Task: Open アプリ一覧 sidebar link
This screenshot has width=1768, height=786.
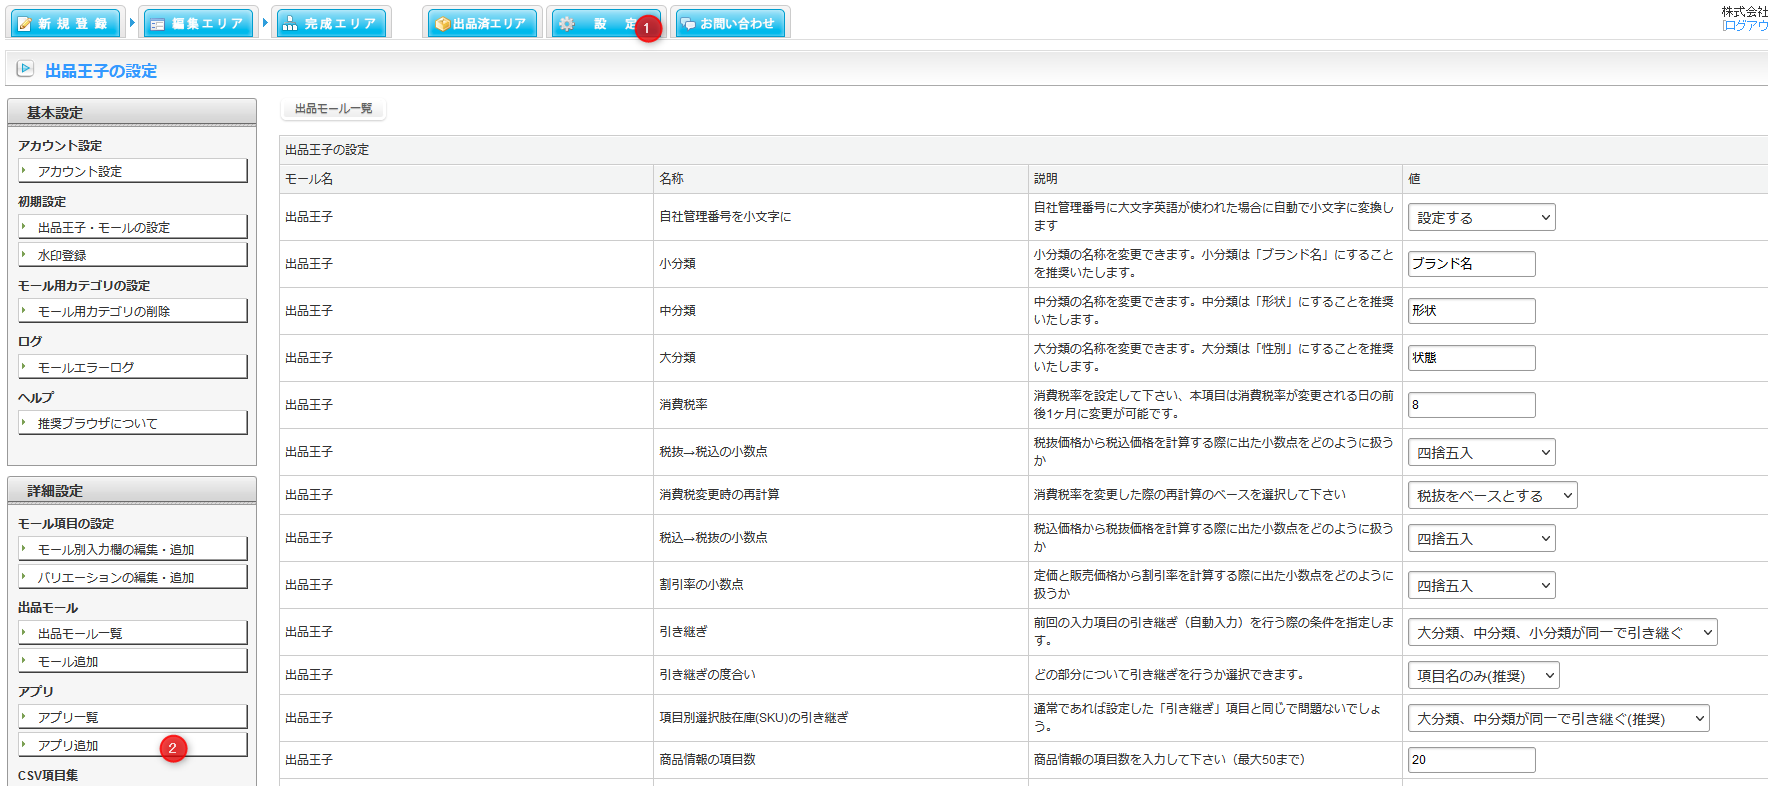Action: click(x=133, y=717)
